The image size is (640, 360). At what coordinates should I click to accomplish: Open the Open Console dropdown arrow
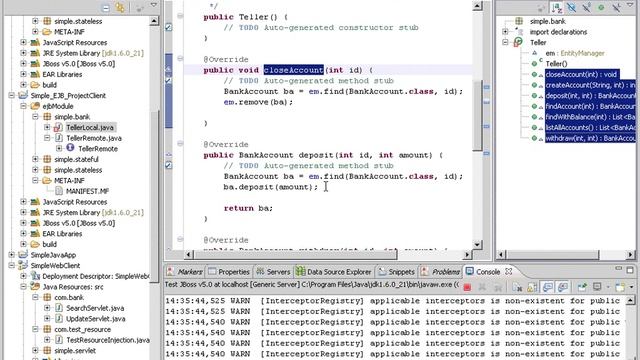click(631, 287)
